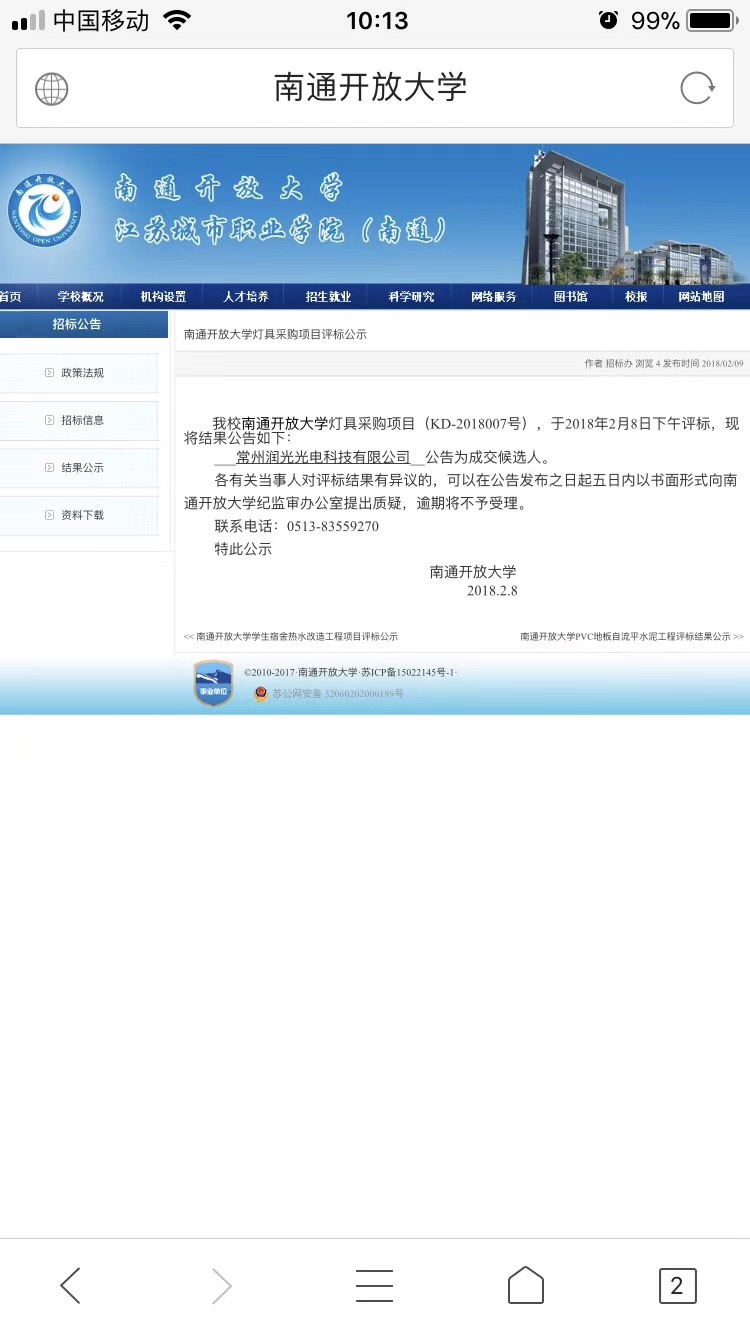
Task: Tap the 10:13 clock in status bar
Action: click(377, 20)
